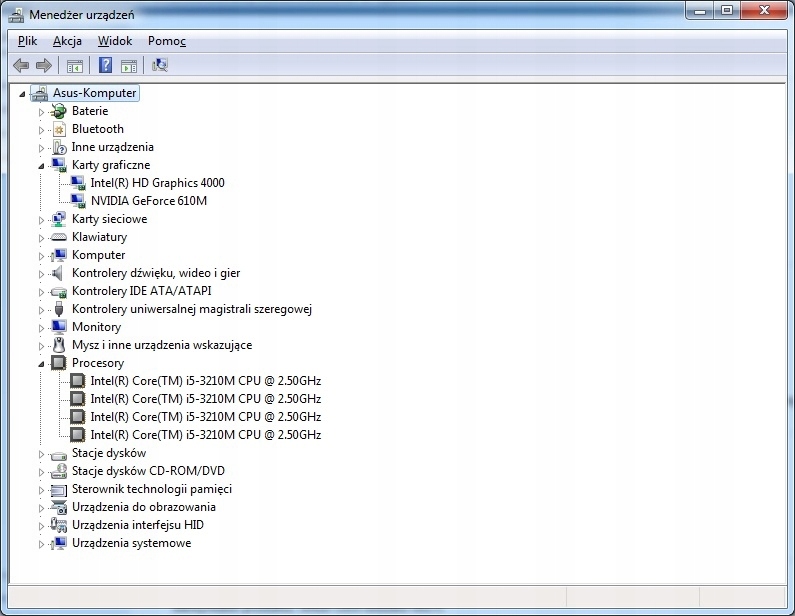Open the Pomoc menu
The width and height of the screenshot is (795, 616).
click(x=167, y=41)
